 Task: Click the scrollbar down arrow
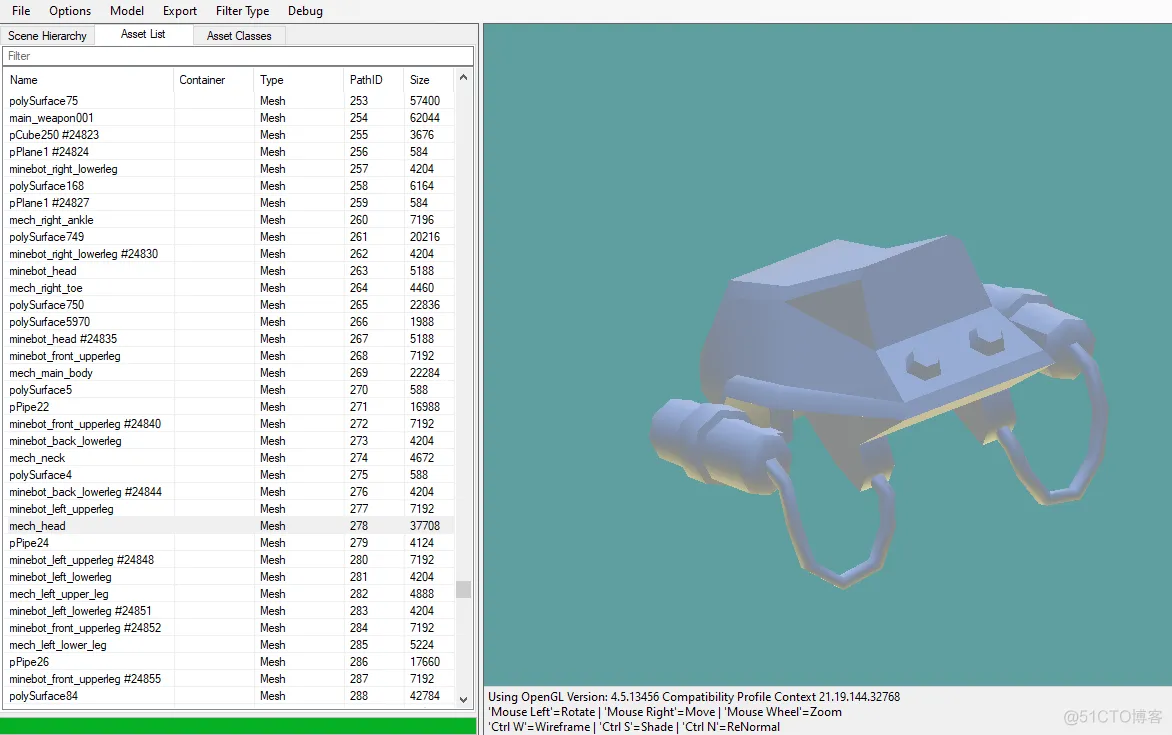point(463,700)
